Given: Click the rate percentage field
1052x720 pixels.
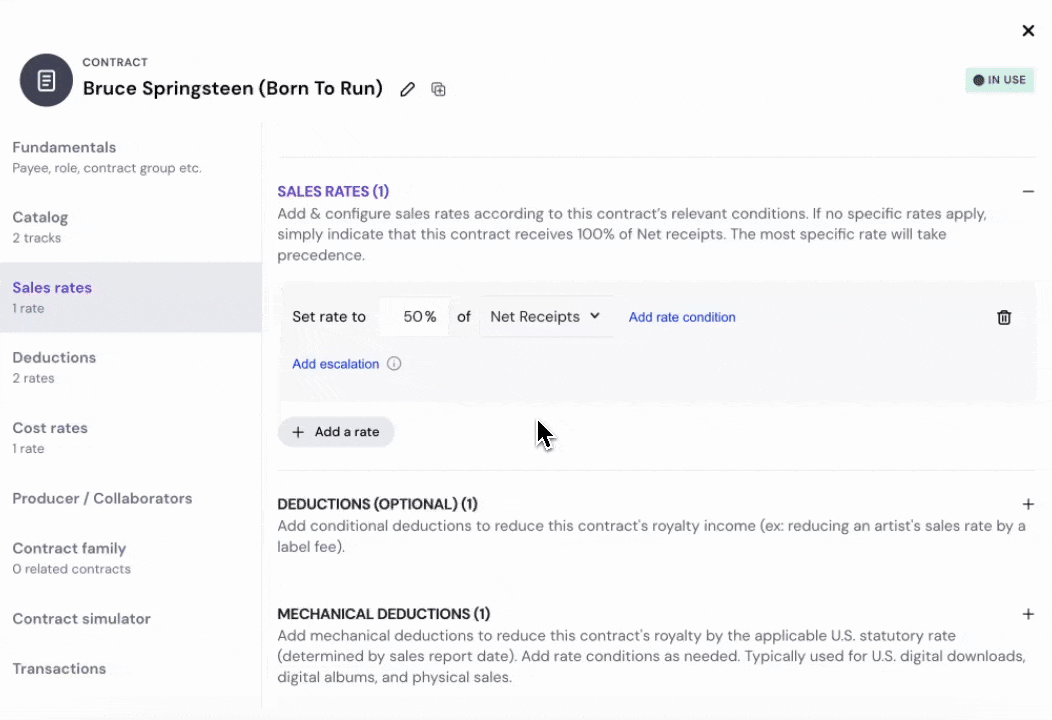Looking at the screenshot, I should click(414, 317).
